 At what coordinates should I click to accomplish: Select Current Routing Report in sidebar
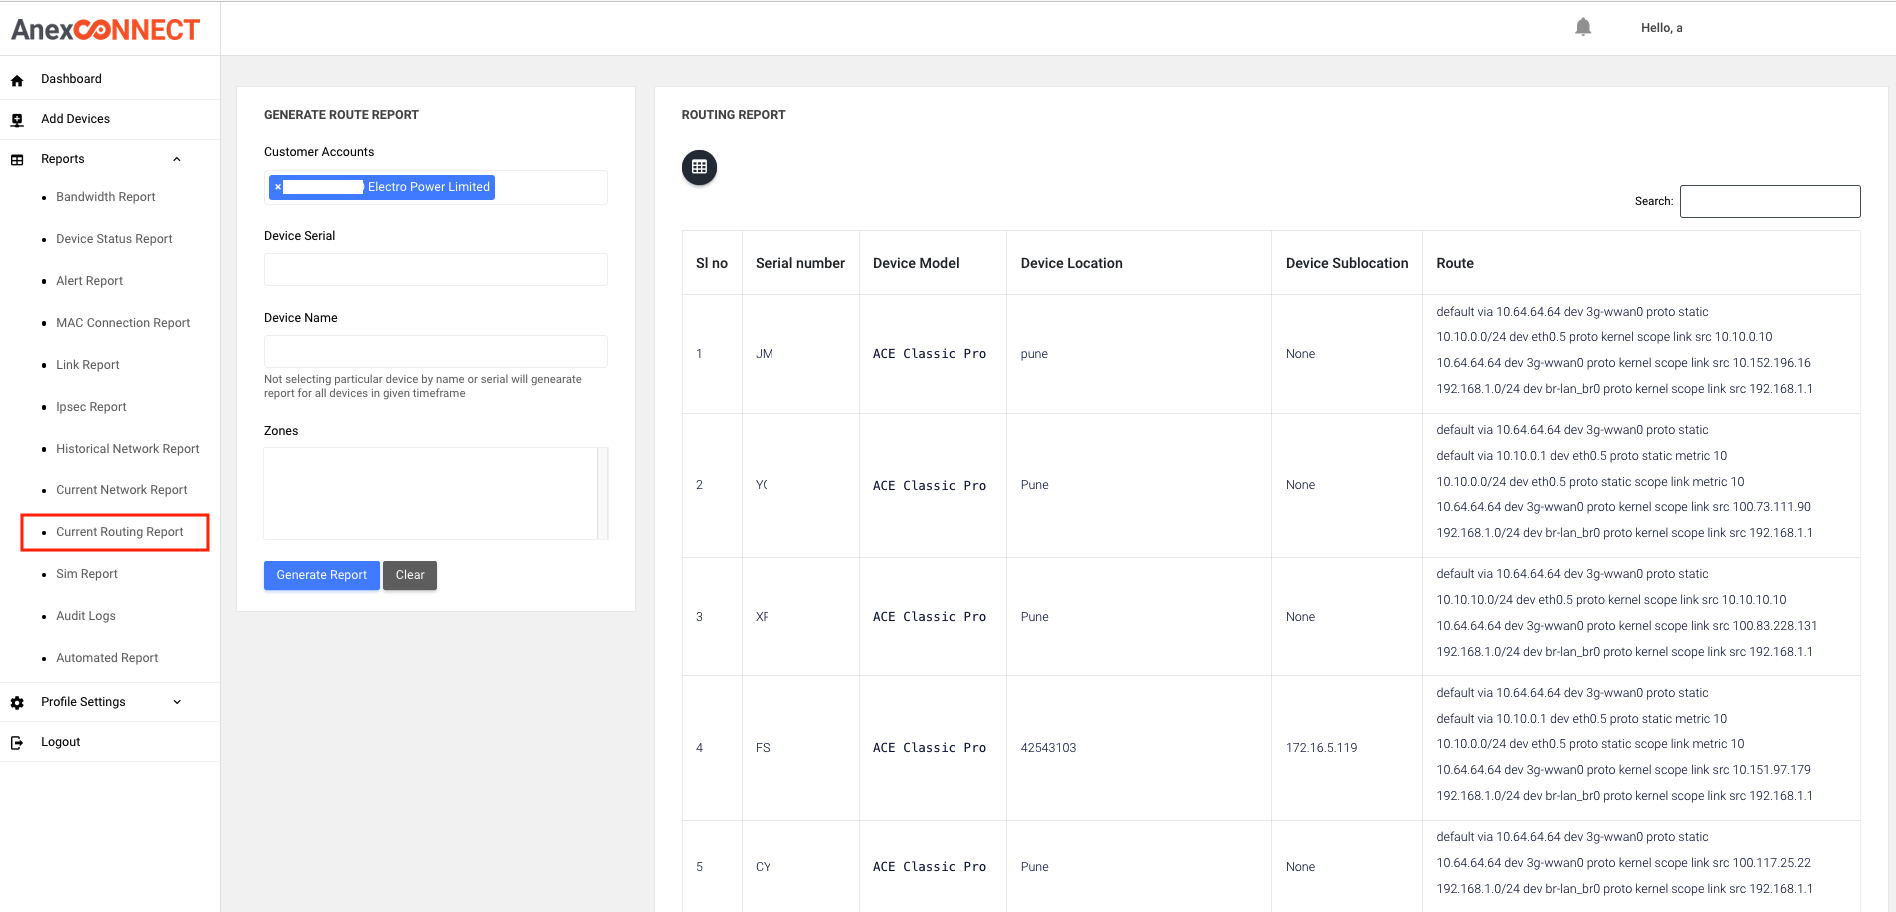(119, 532)
